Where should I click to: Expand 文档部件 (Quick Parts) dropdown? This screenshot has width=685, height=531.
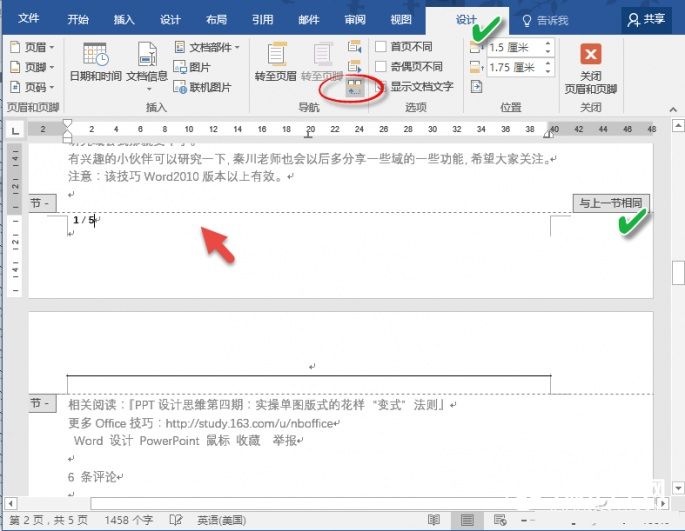point(207,47)
